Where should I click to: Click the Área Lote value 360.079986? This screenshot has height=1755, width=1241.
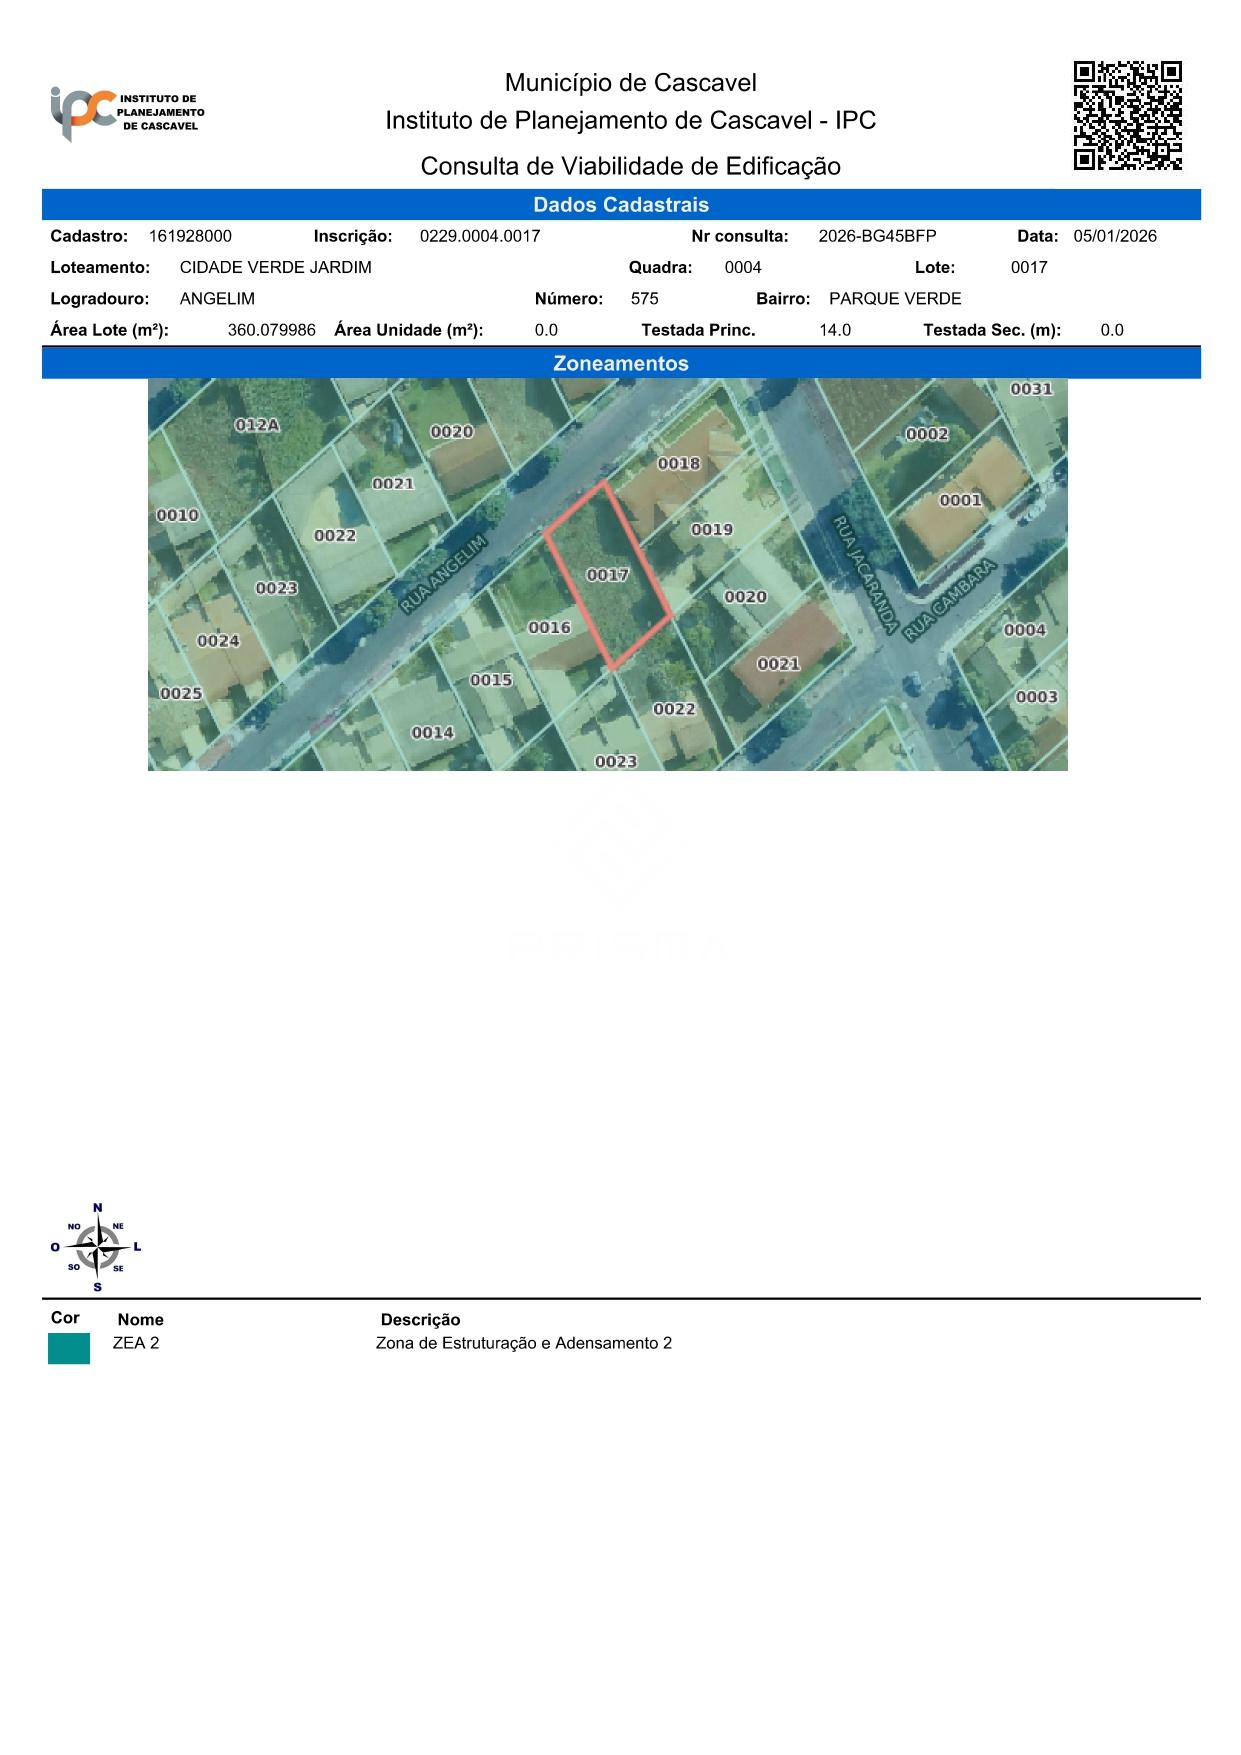[271, 330]
